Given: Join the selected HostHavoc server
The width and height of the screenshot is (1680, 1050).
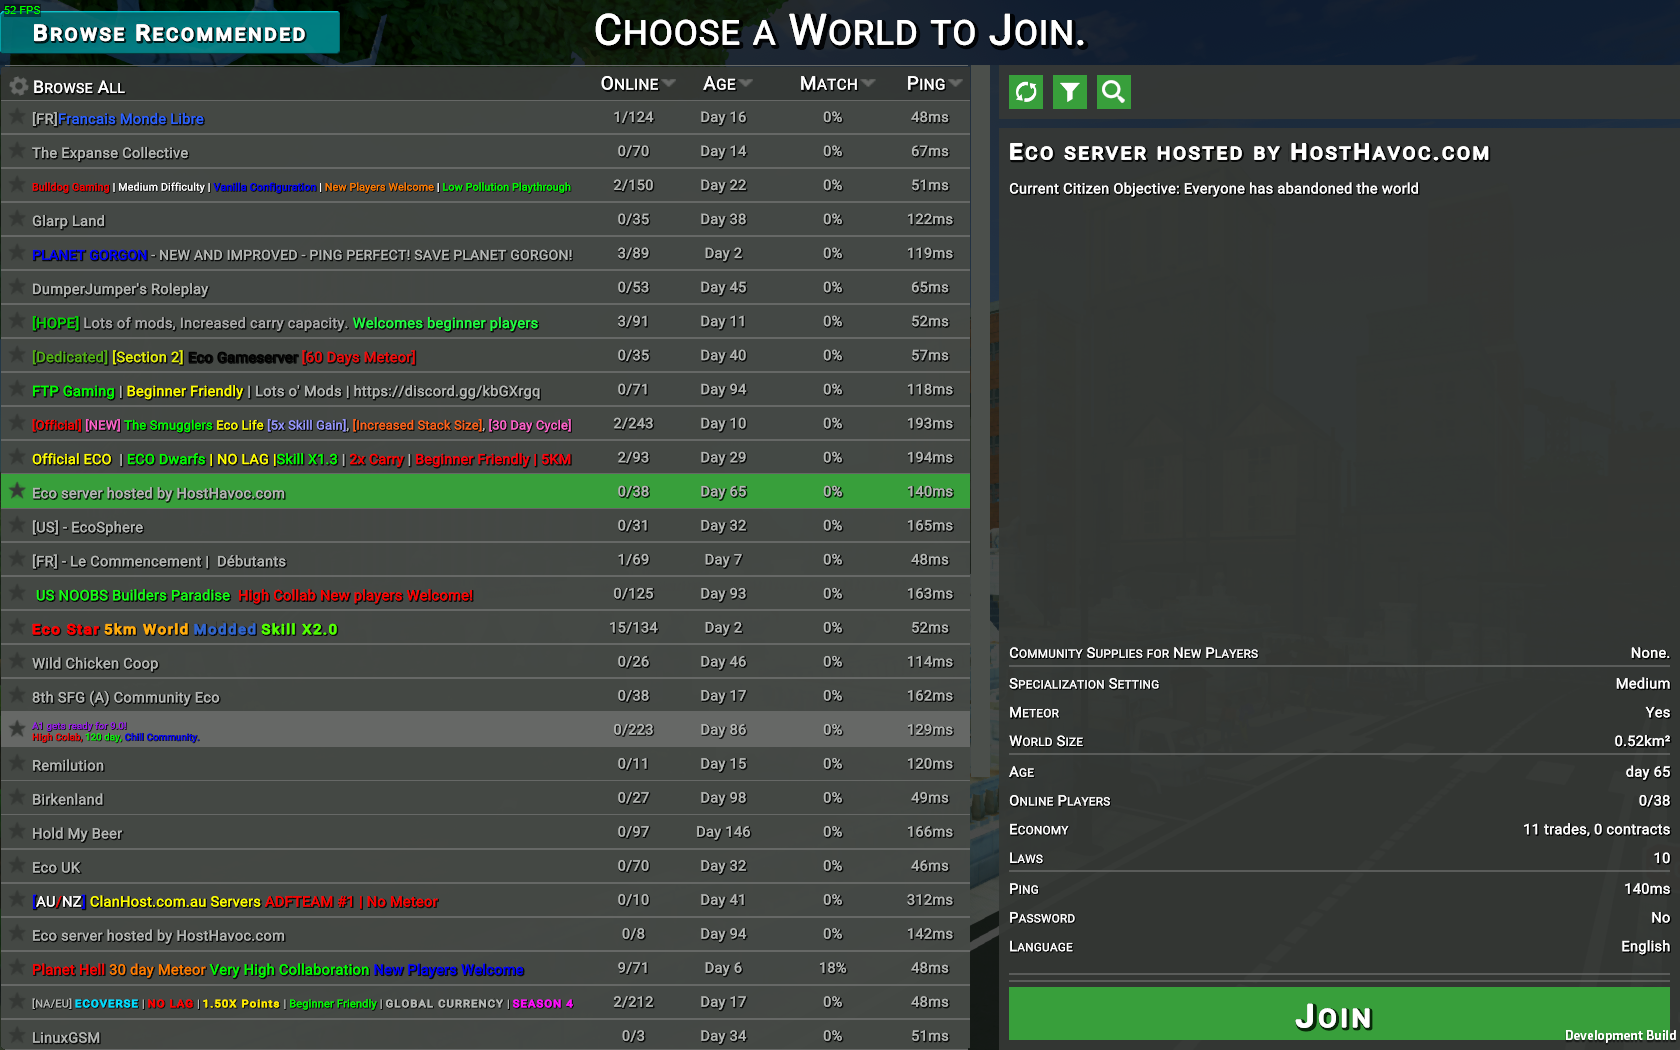Looking at the screenshot, I should [x=1339, y=1016].
